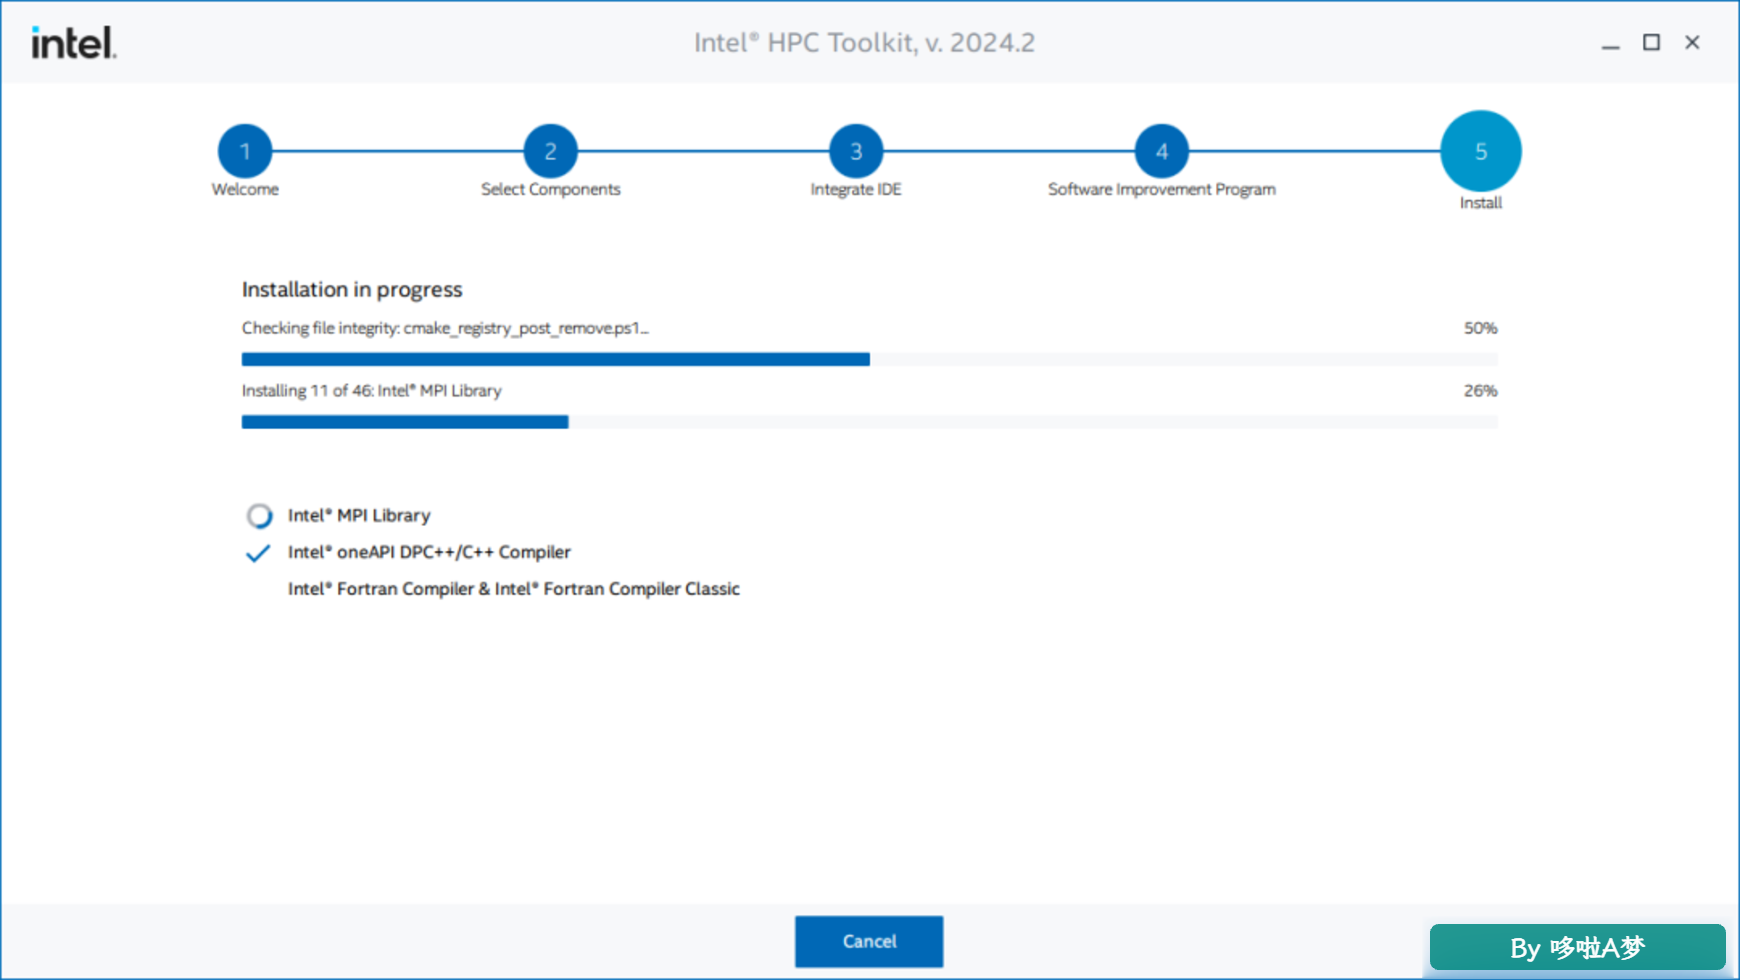Click the Installing 11 of 46 status text
The width and height of the screenshot is (1740, 980).
tap(372, 391)
